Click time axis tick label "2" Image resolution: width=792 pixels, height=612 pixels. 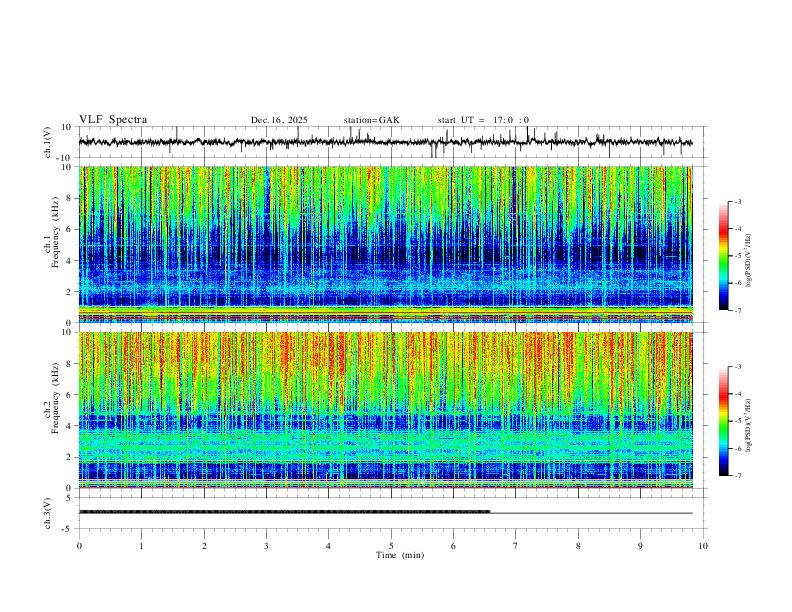tap(204, 546)
